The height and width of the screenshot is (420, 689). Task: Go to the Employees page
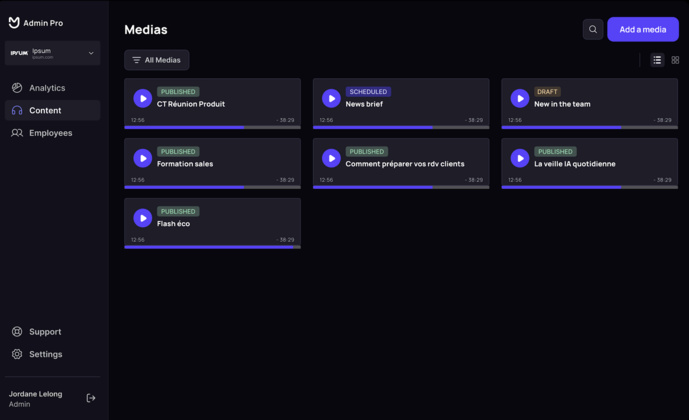50,133
